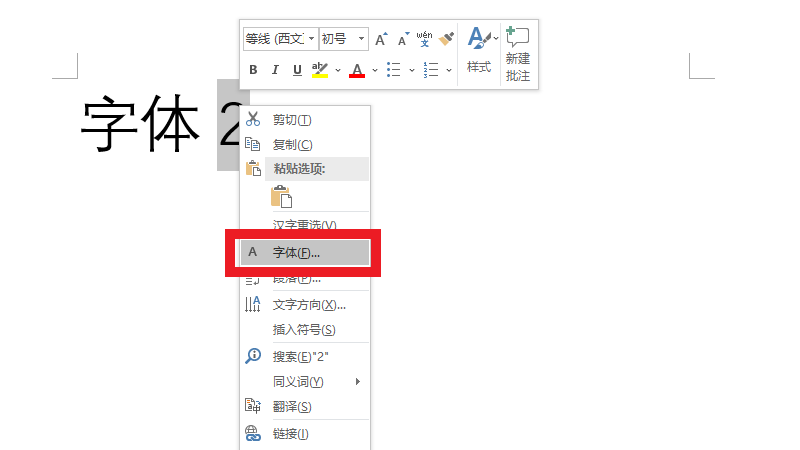The height and width of the screenshot is (450, 800).
Task: Select 插入符号(S) menu entry
Action: (305, 330)
